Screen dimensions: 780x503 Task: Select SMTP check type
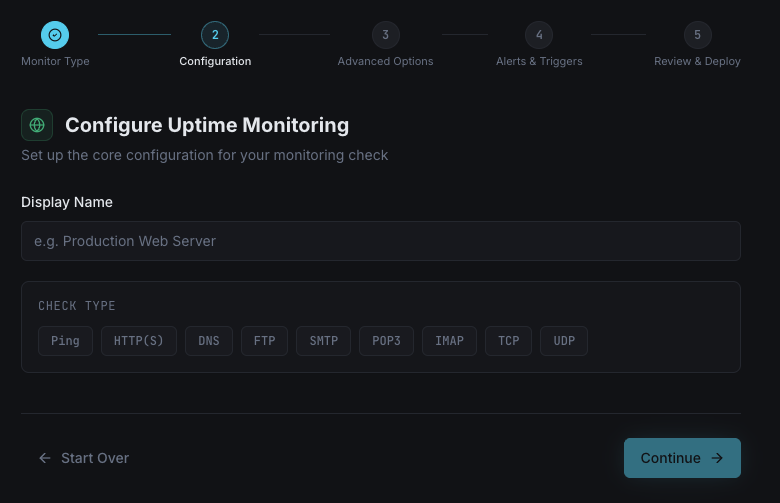(323, 341)
